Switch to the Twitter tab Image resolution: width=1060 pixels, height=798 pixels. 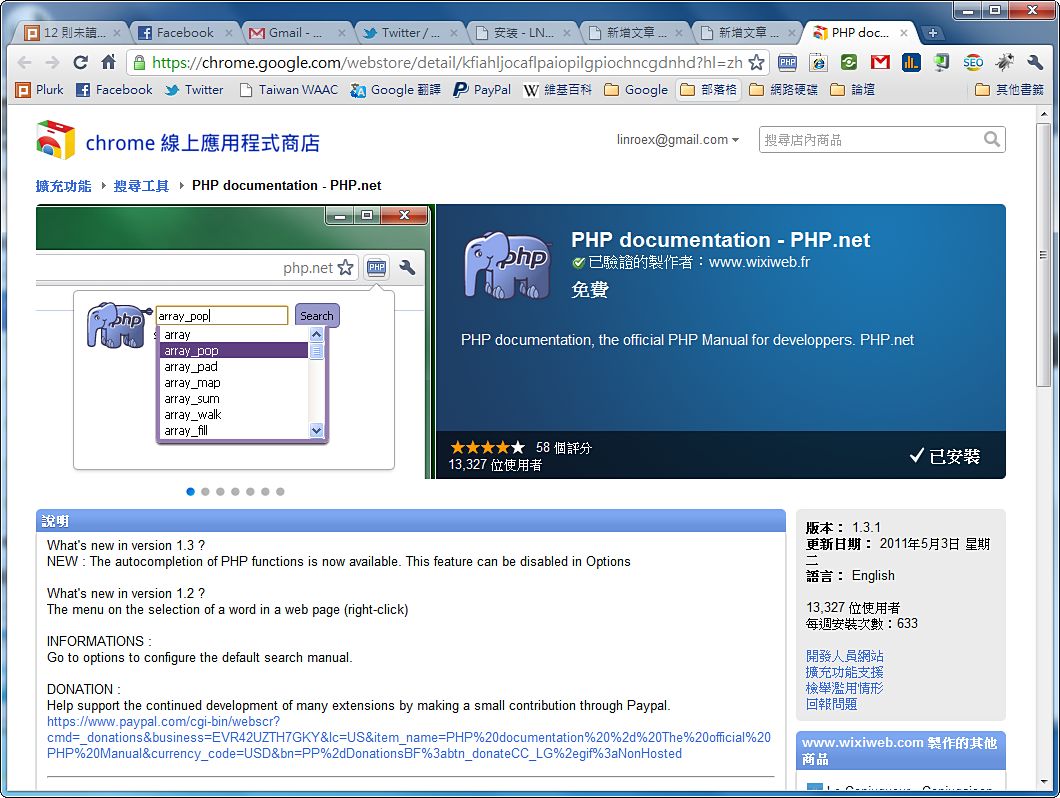click(x=408, y=32)
